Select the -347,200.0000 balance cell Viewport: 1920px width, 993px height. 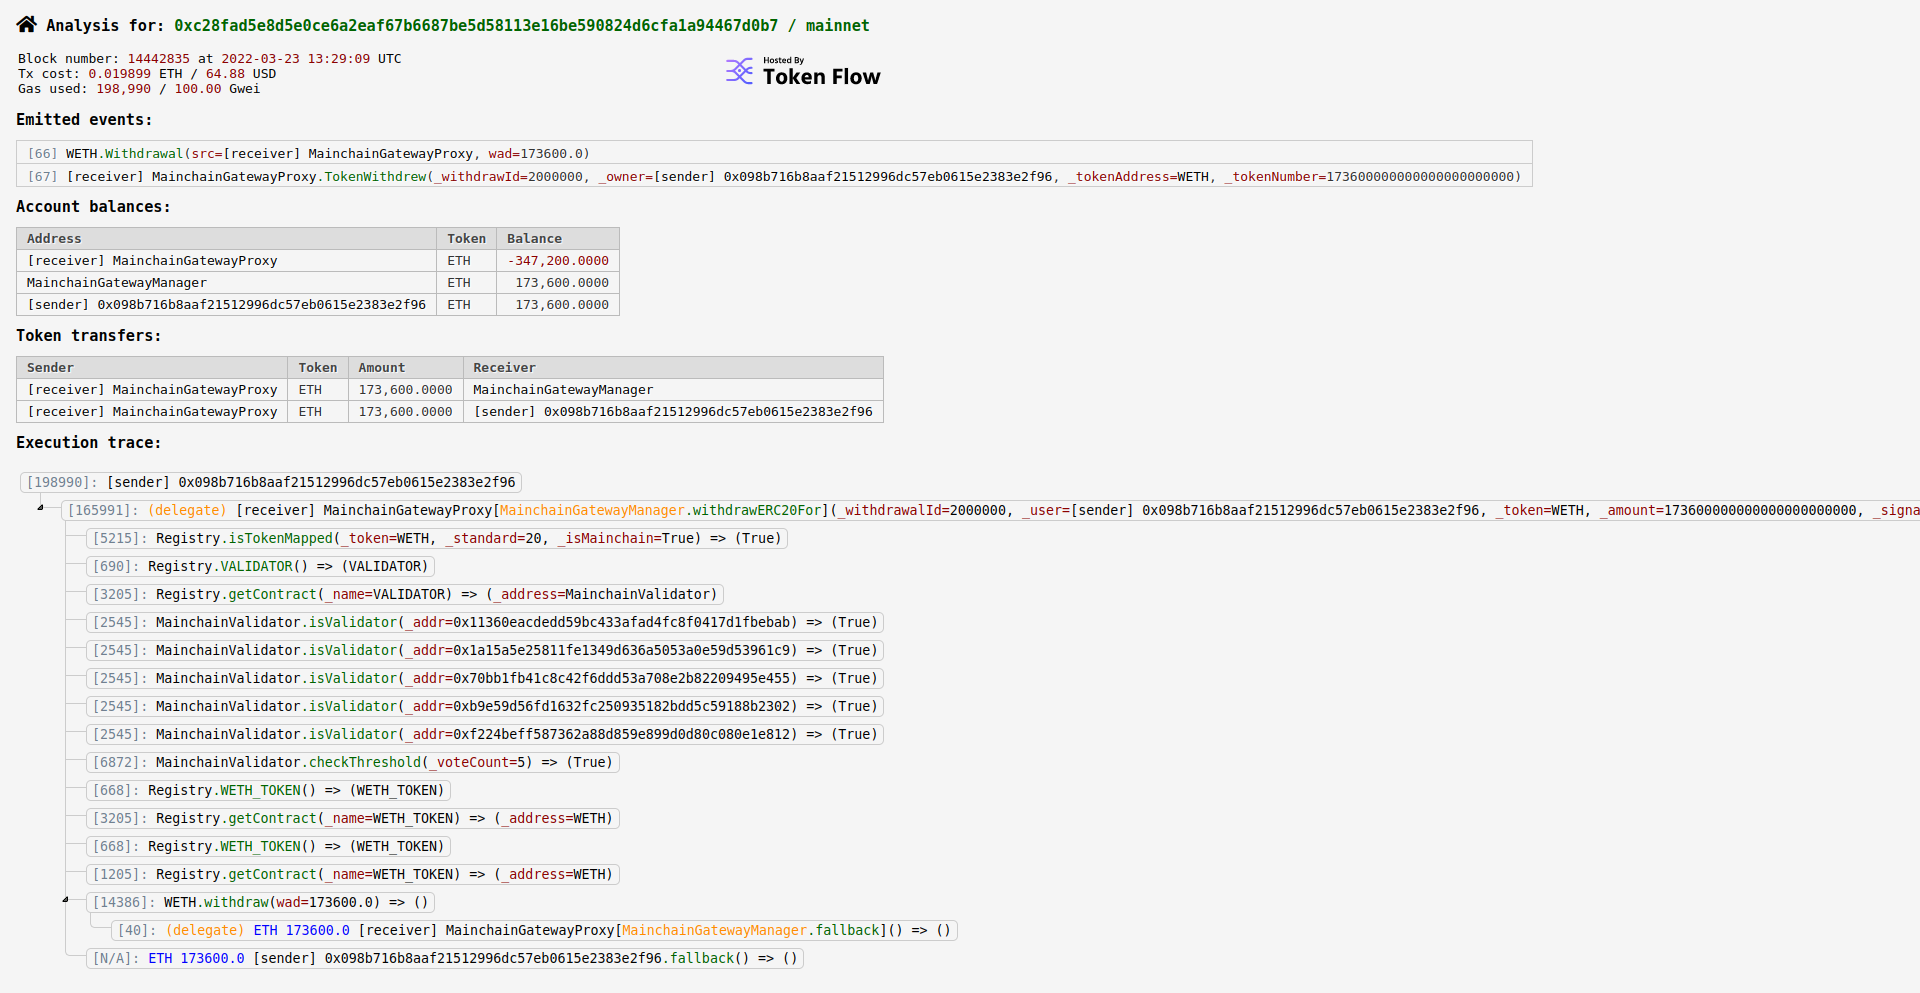pyautogui.click(x=558, y=261)
